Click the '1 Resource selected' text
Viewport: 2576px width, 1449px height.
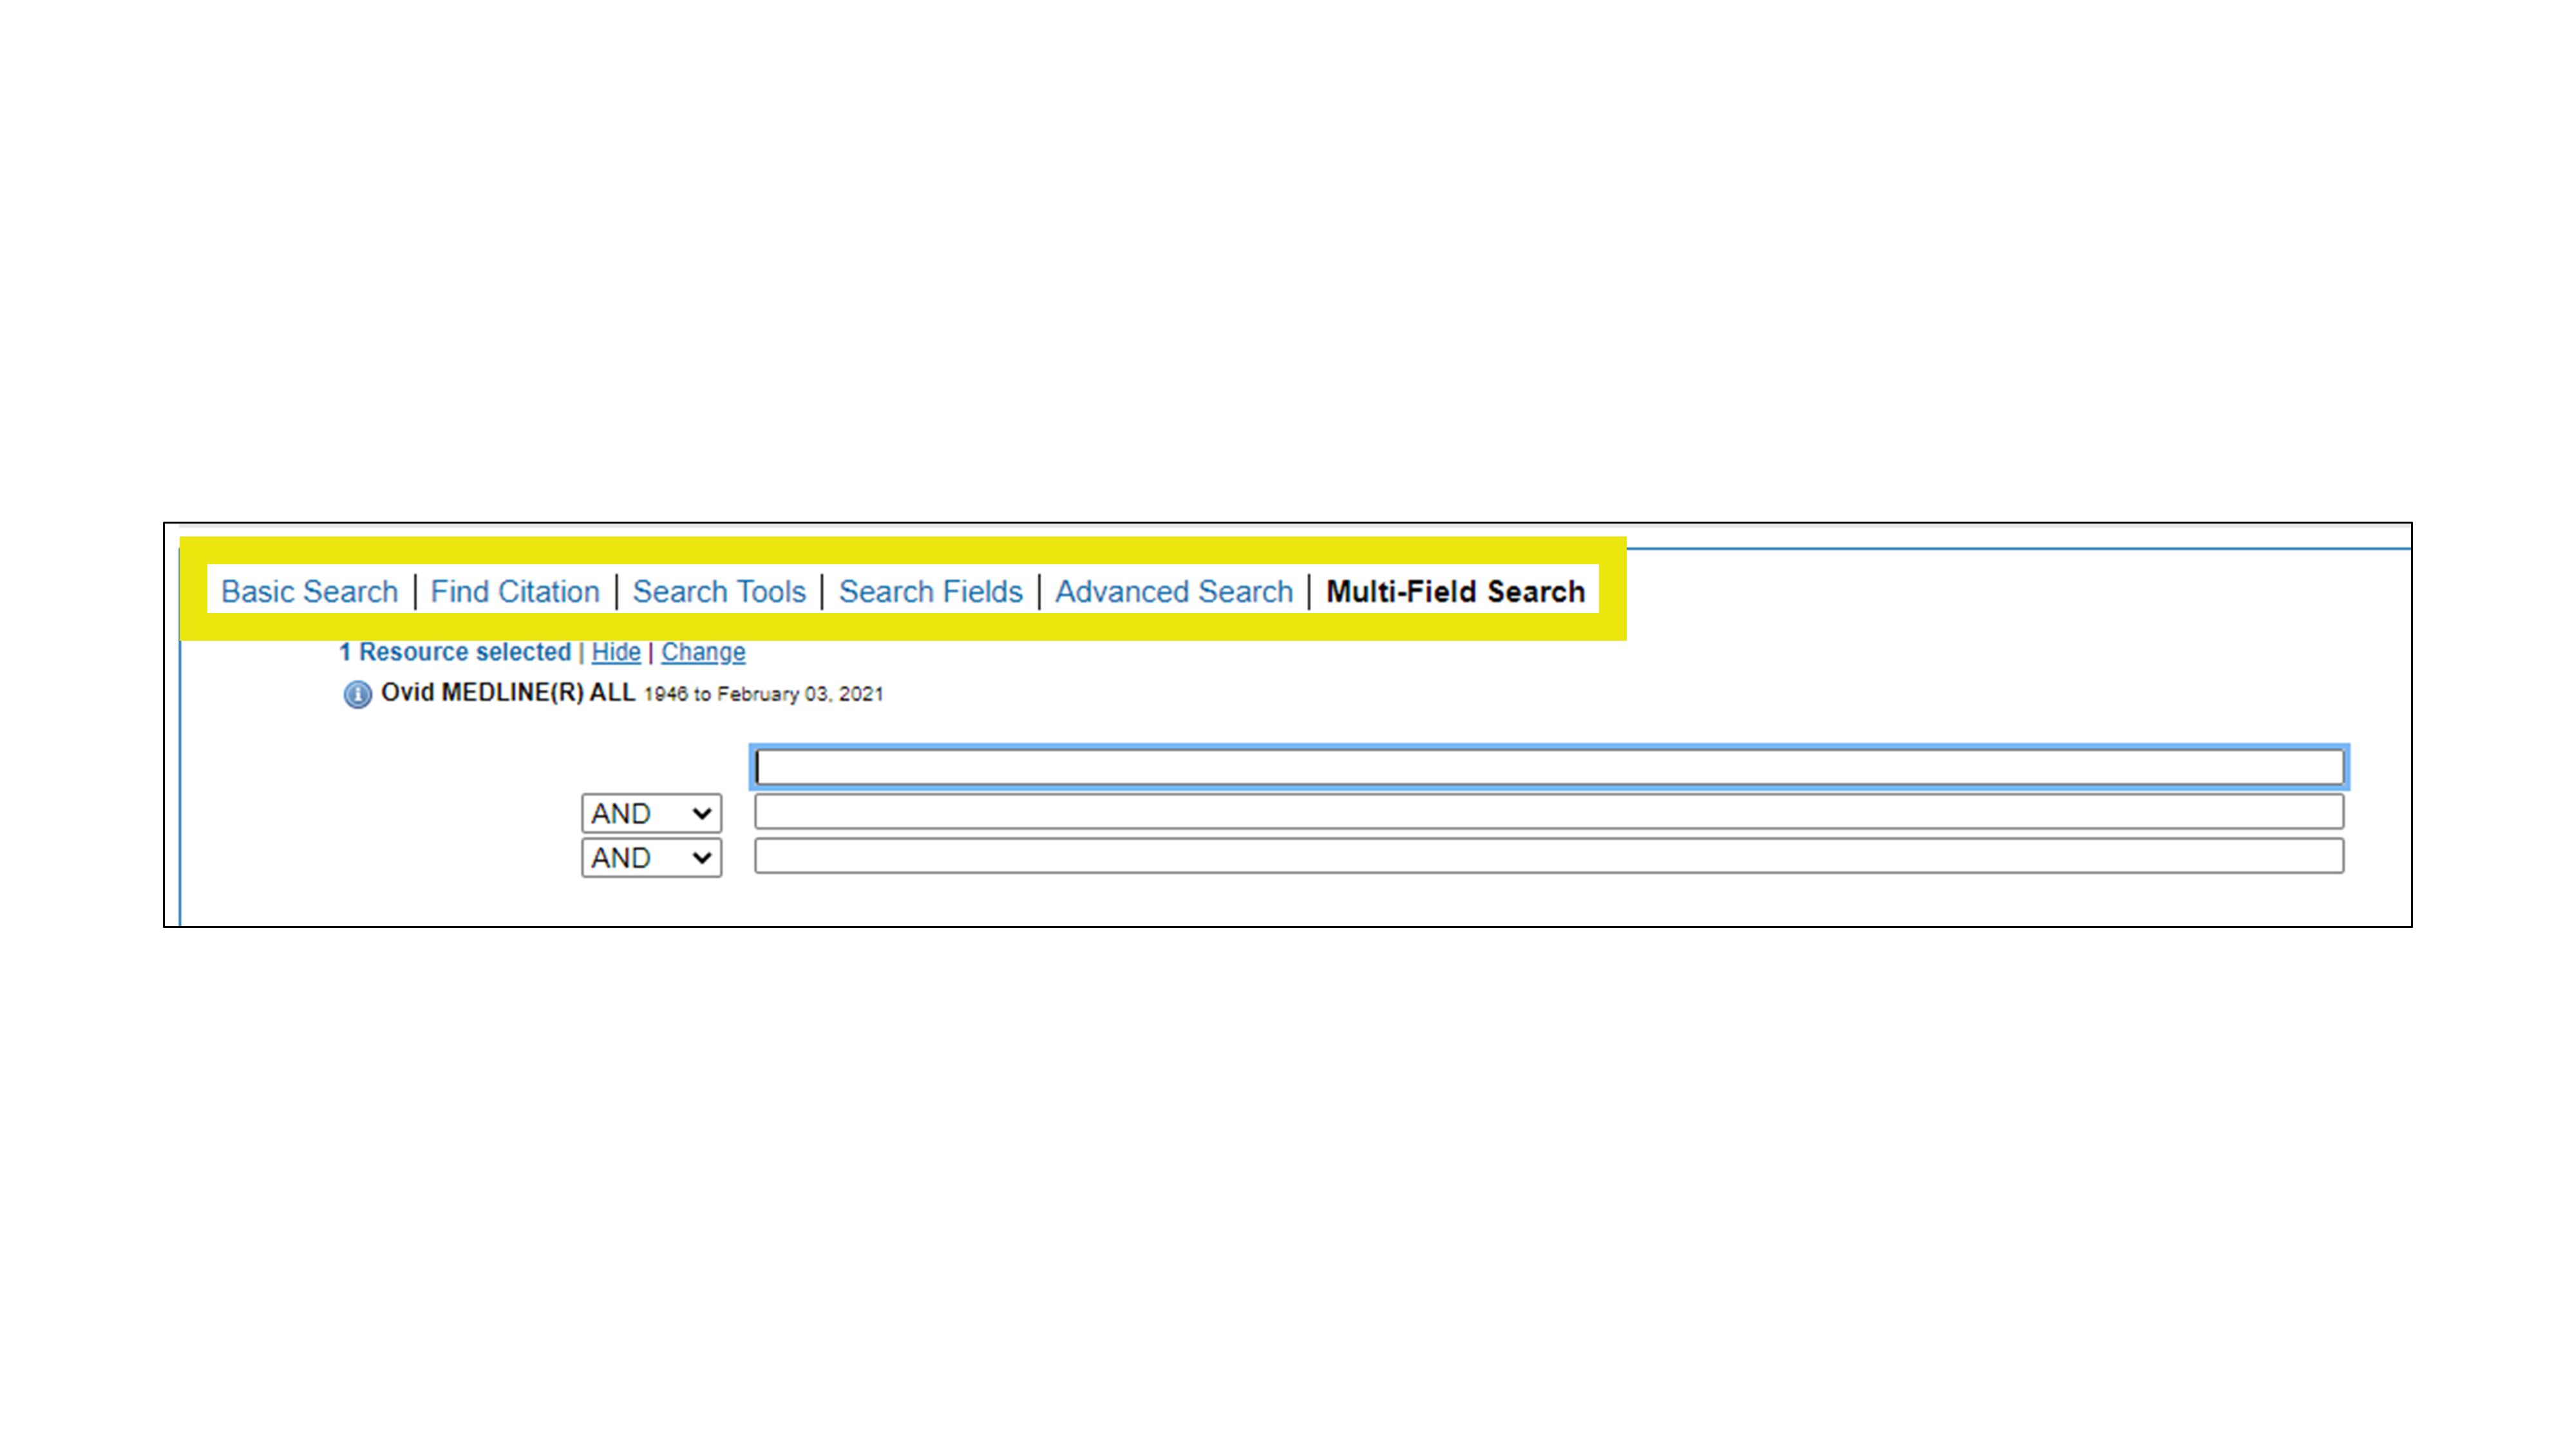coord(455,652)
